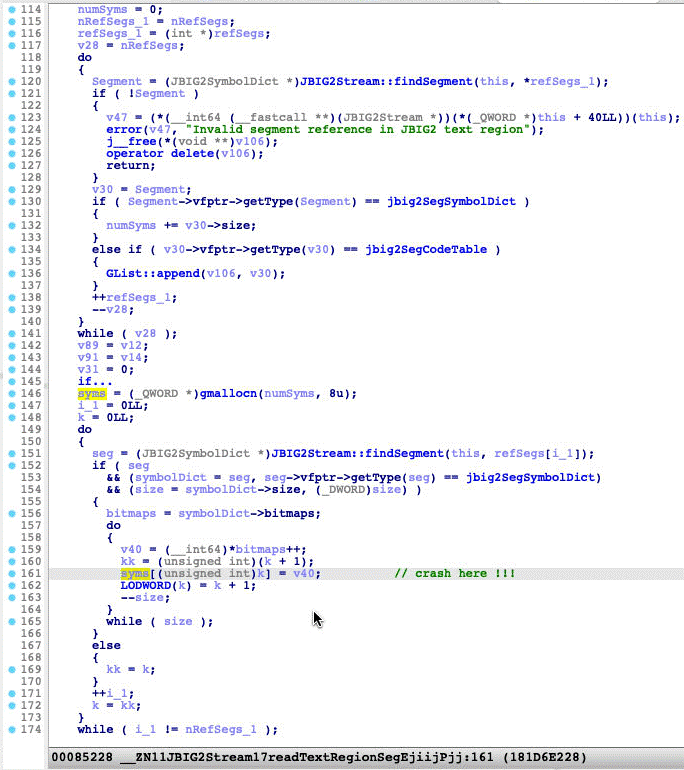Click the breakpoint dot at line 136
684x770 pixels.
[9, 273]
